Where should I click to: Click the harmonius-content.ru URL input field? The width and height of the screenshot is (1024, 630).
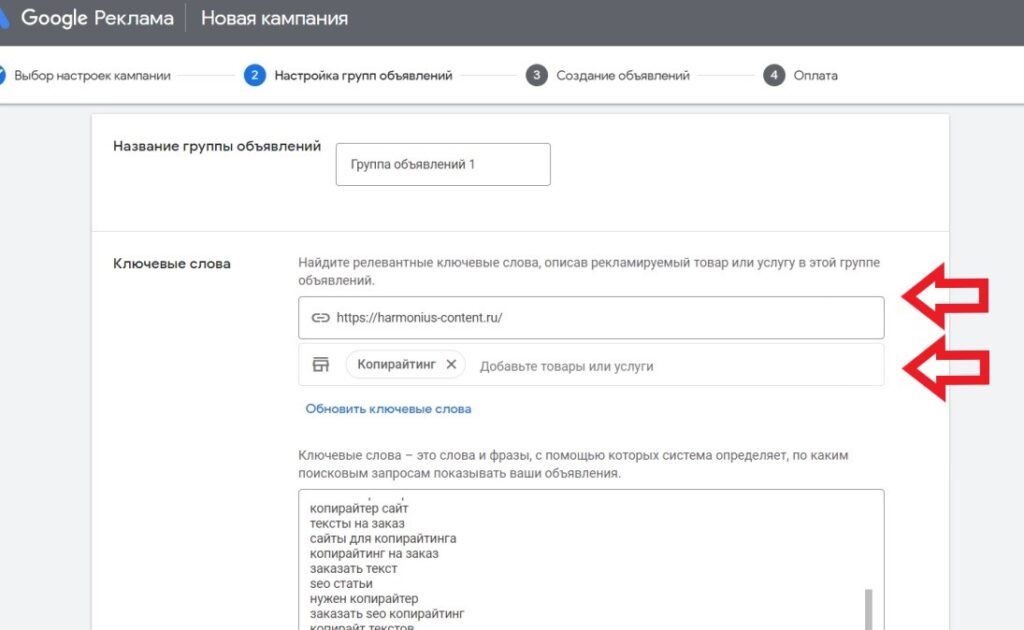point(600,318)
